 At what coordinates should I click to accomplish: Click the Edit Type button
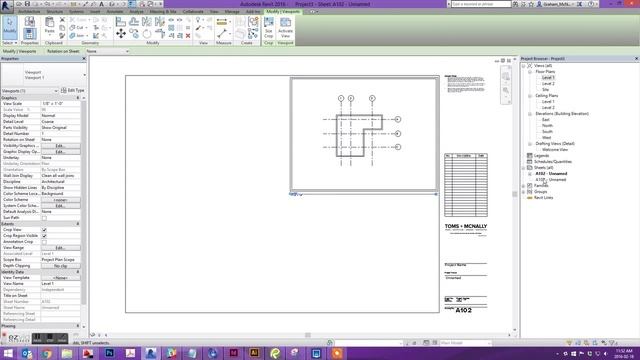(72, 90)
